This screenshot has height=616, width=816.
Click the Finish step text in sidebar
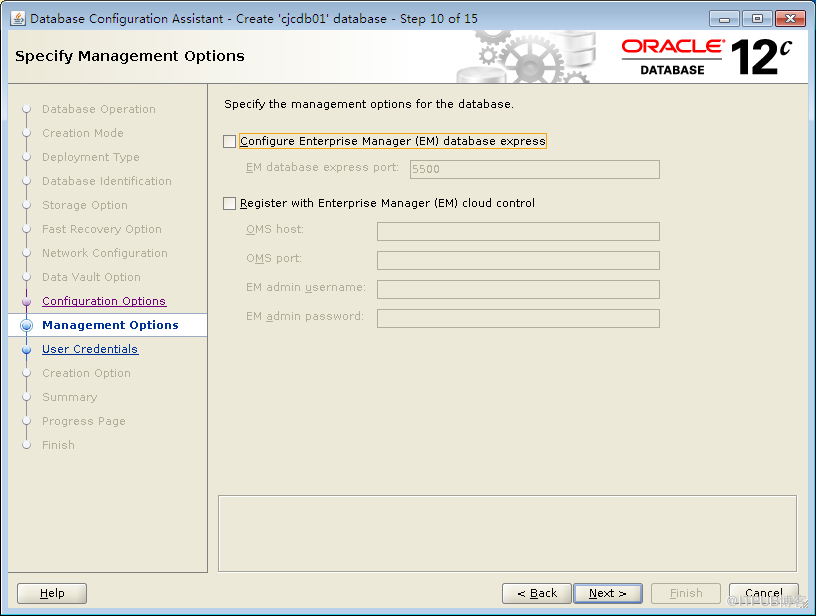tap(58, 445)
